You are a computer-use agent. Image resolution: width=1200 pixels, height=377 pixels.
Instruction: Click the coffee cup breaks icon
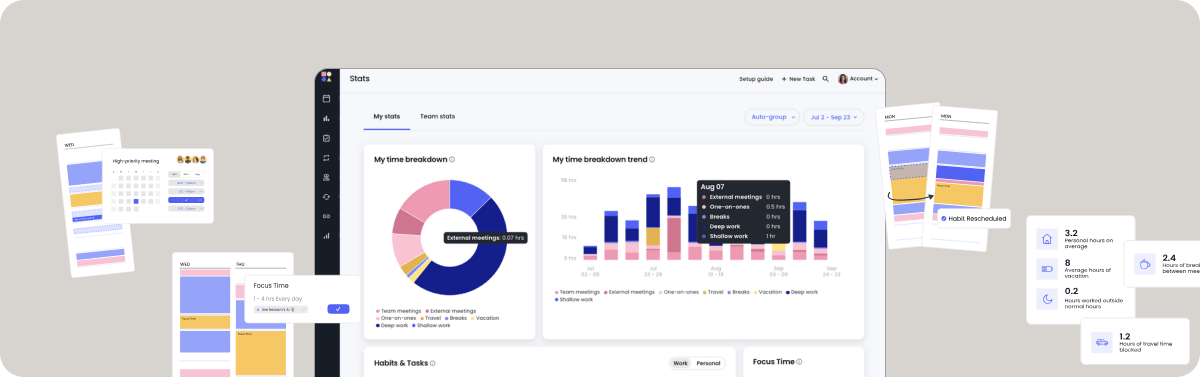(x=1144, y=264)
